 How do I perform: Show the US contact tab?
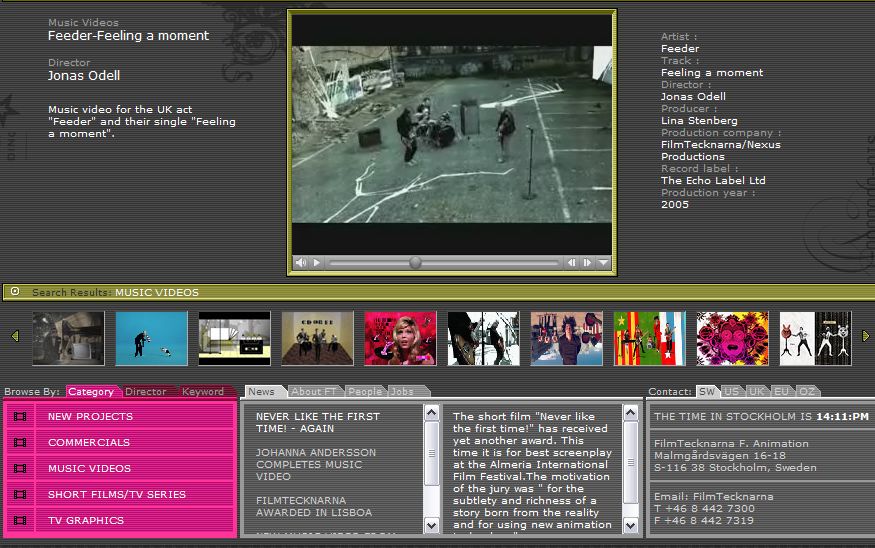pos(732,392)
